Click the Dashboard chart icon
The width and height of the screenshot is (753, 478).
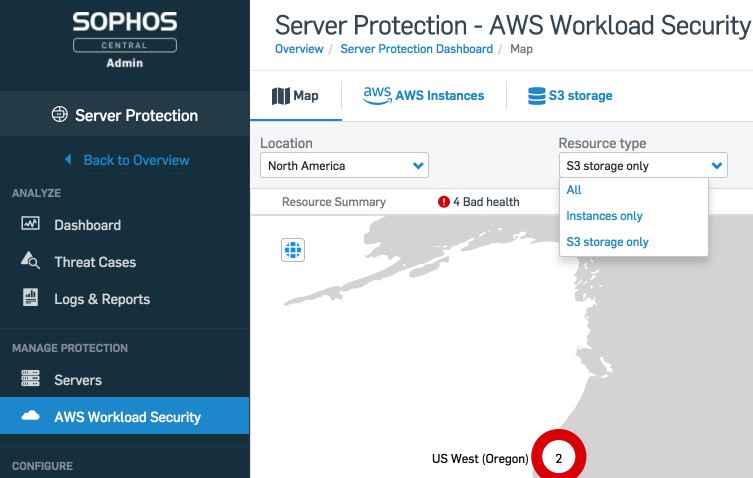coord(30,223)
